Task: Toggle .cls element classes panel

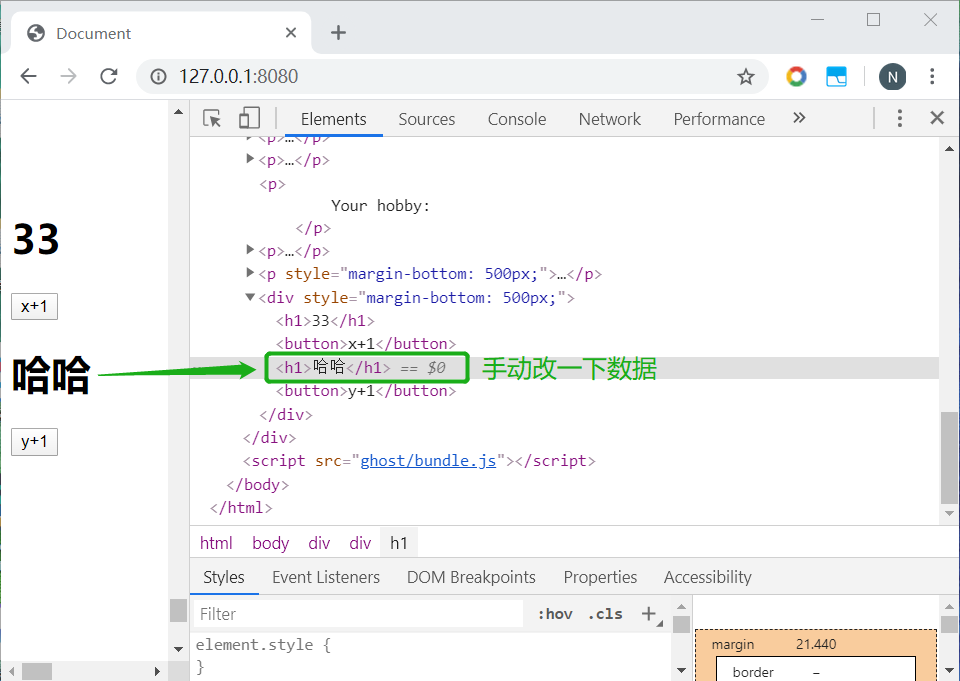Action: (605, 614)
